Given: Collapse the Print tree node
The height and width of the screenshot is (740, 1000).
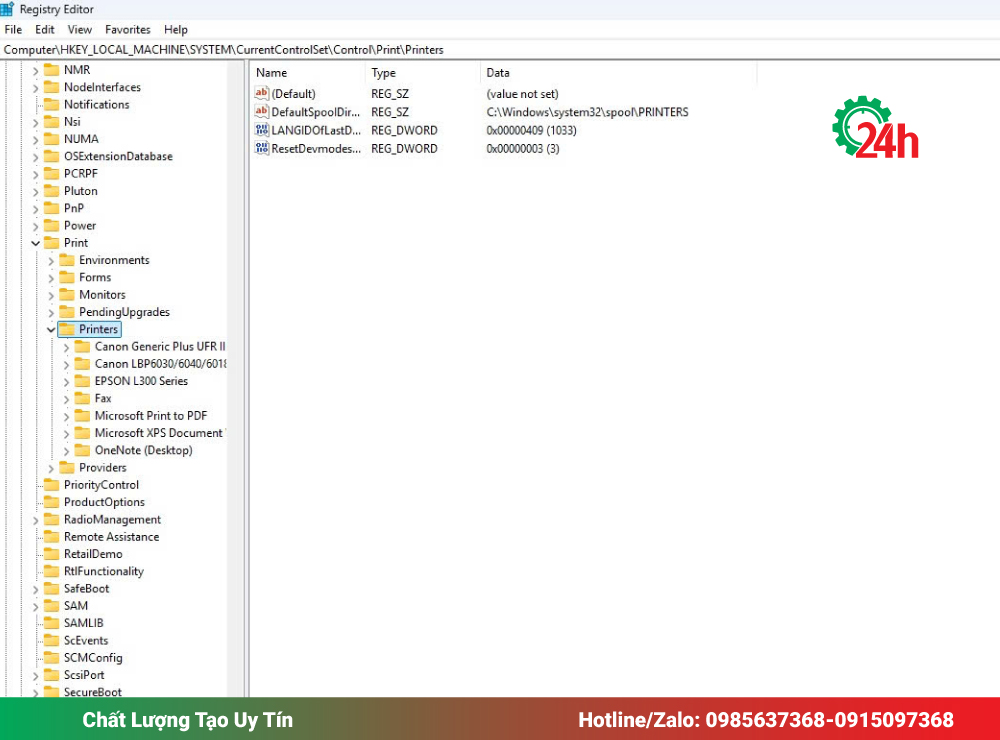Looking at the screenshot, I should tap(36, 243).
